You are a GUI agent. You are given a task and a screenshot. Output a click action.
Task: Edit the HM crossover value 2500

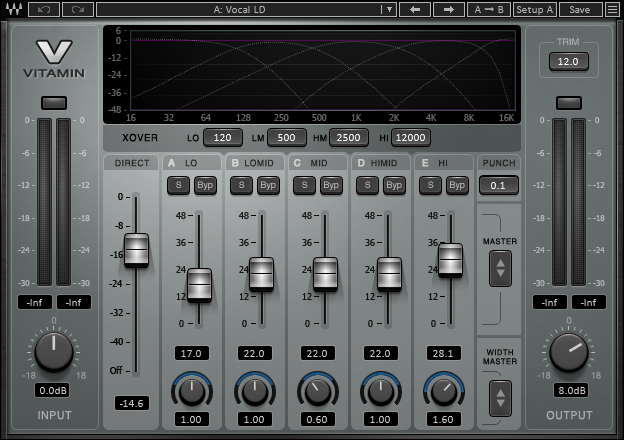pos(349,138)
